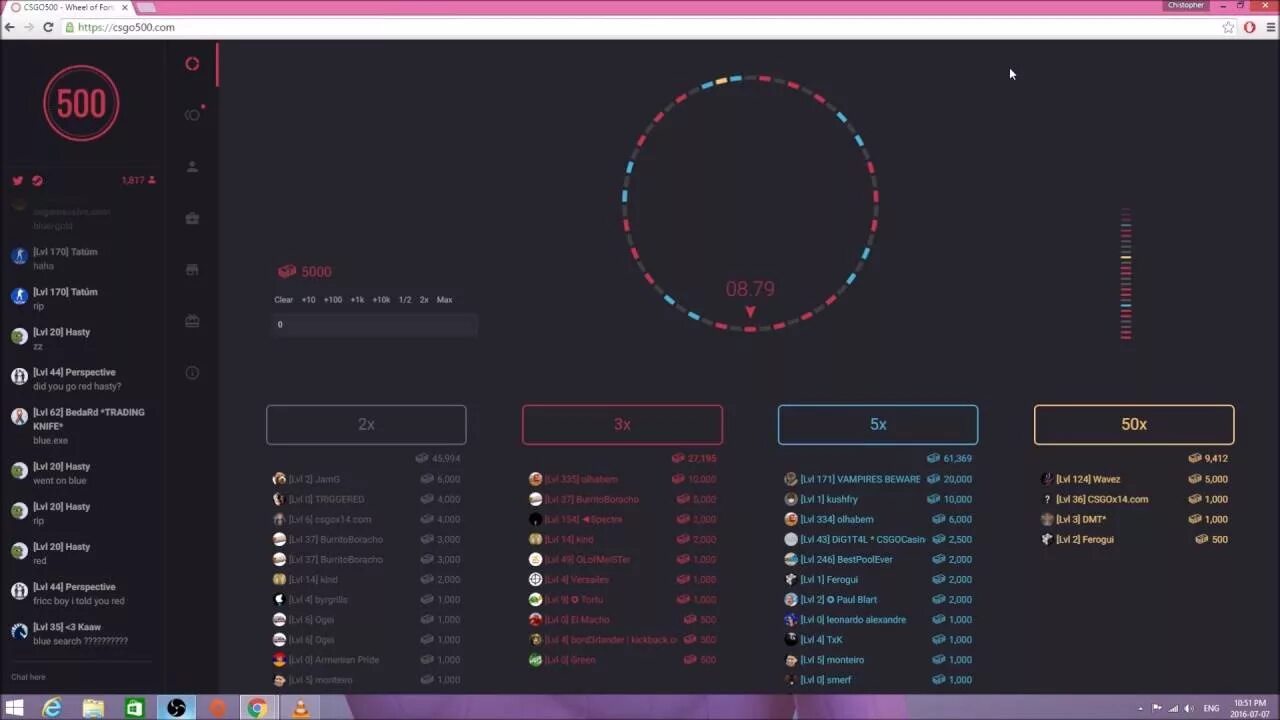The height and width of the screenshot is (720, 1280).
Task: Open the shop storefront sidebar icon
Action: point(192,270)
